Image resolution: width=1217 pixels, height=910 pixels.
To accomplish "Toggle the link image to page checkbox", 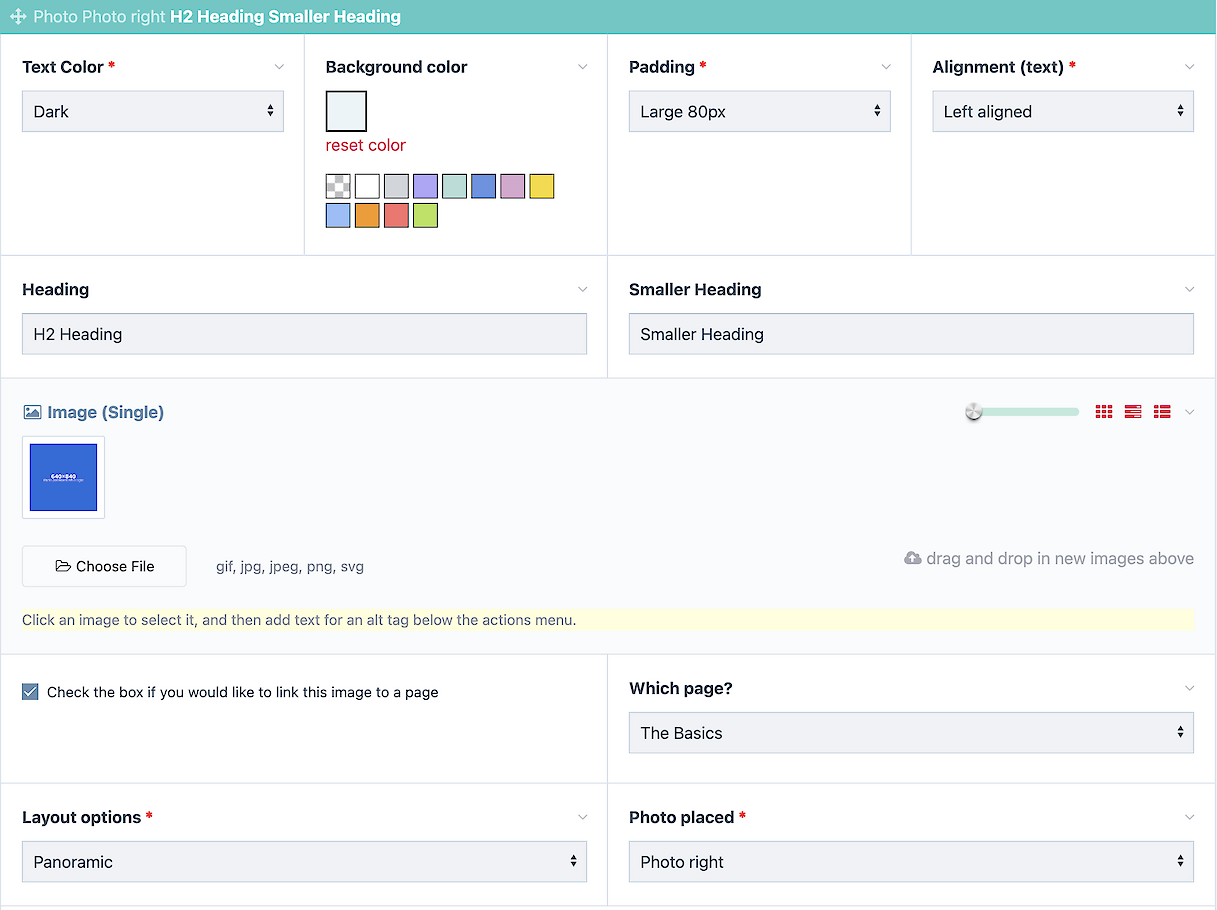I will click(x=31, y=692).
